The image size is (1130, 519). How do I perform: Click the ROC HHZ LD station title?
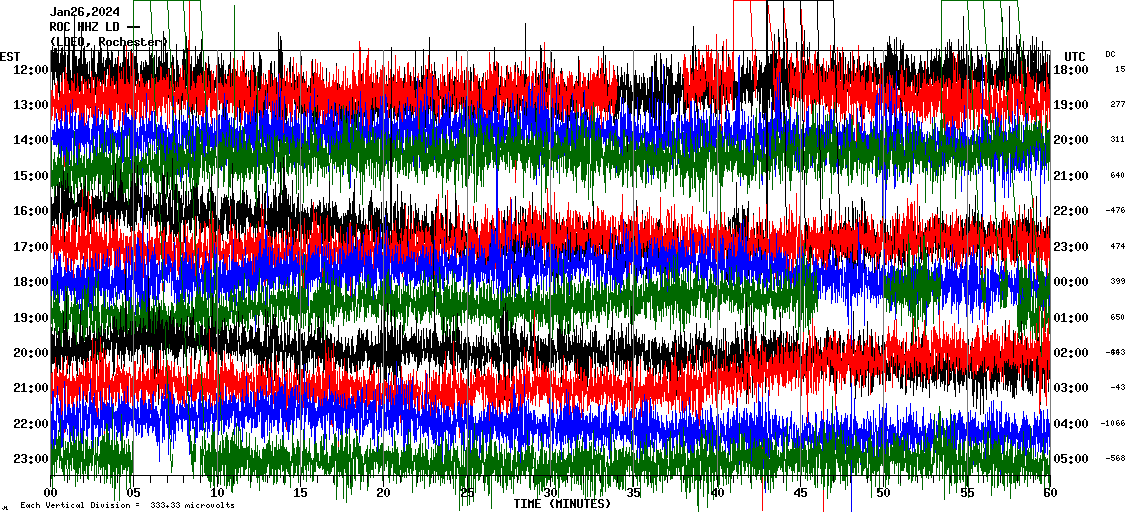[x=90, y=26]
